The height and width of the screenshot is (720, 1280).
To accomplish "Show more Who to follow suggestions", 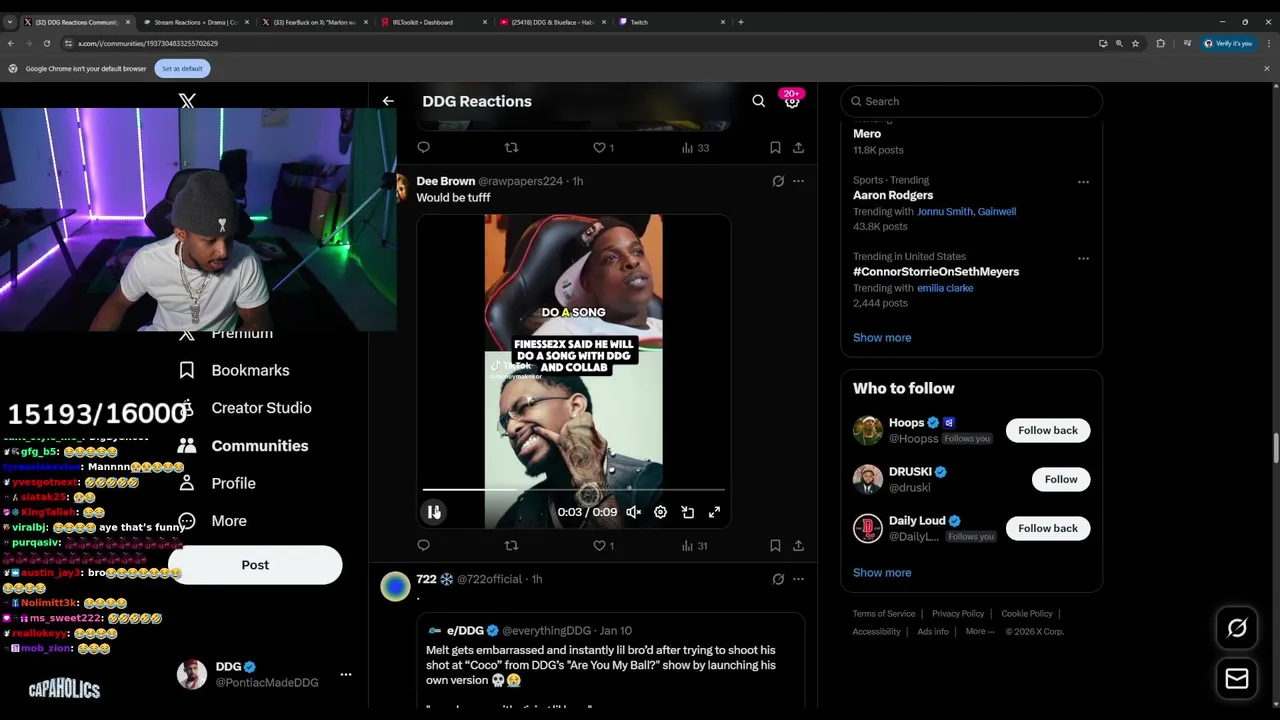I will [x=882, y=573].
